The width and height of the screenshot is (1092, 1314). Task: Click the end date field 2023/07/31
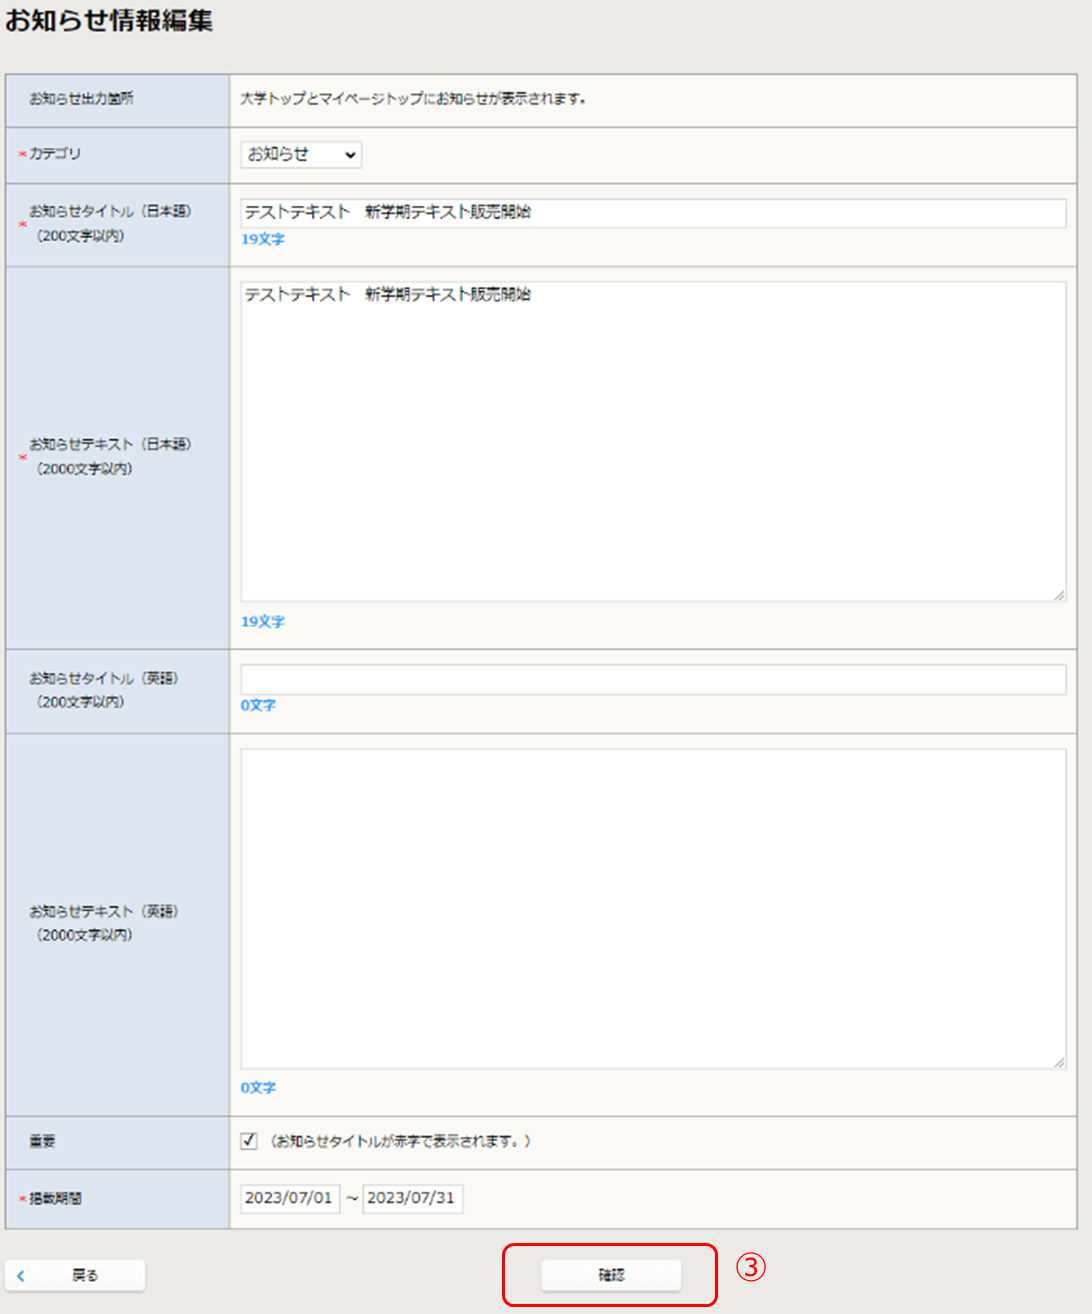(411, 1198)
